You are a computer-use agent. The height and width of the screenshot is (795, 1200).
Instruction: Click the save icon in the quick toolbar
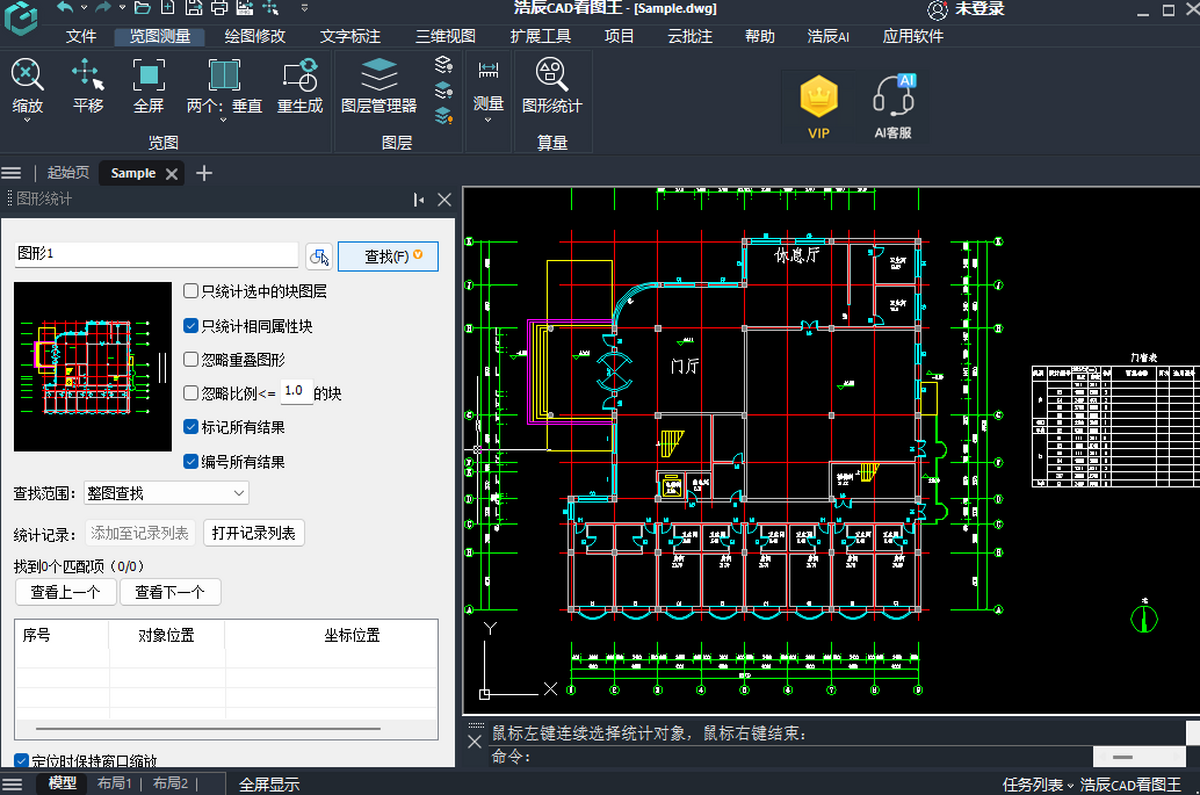(194, 7)
